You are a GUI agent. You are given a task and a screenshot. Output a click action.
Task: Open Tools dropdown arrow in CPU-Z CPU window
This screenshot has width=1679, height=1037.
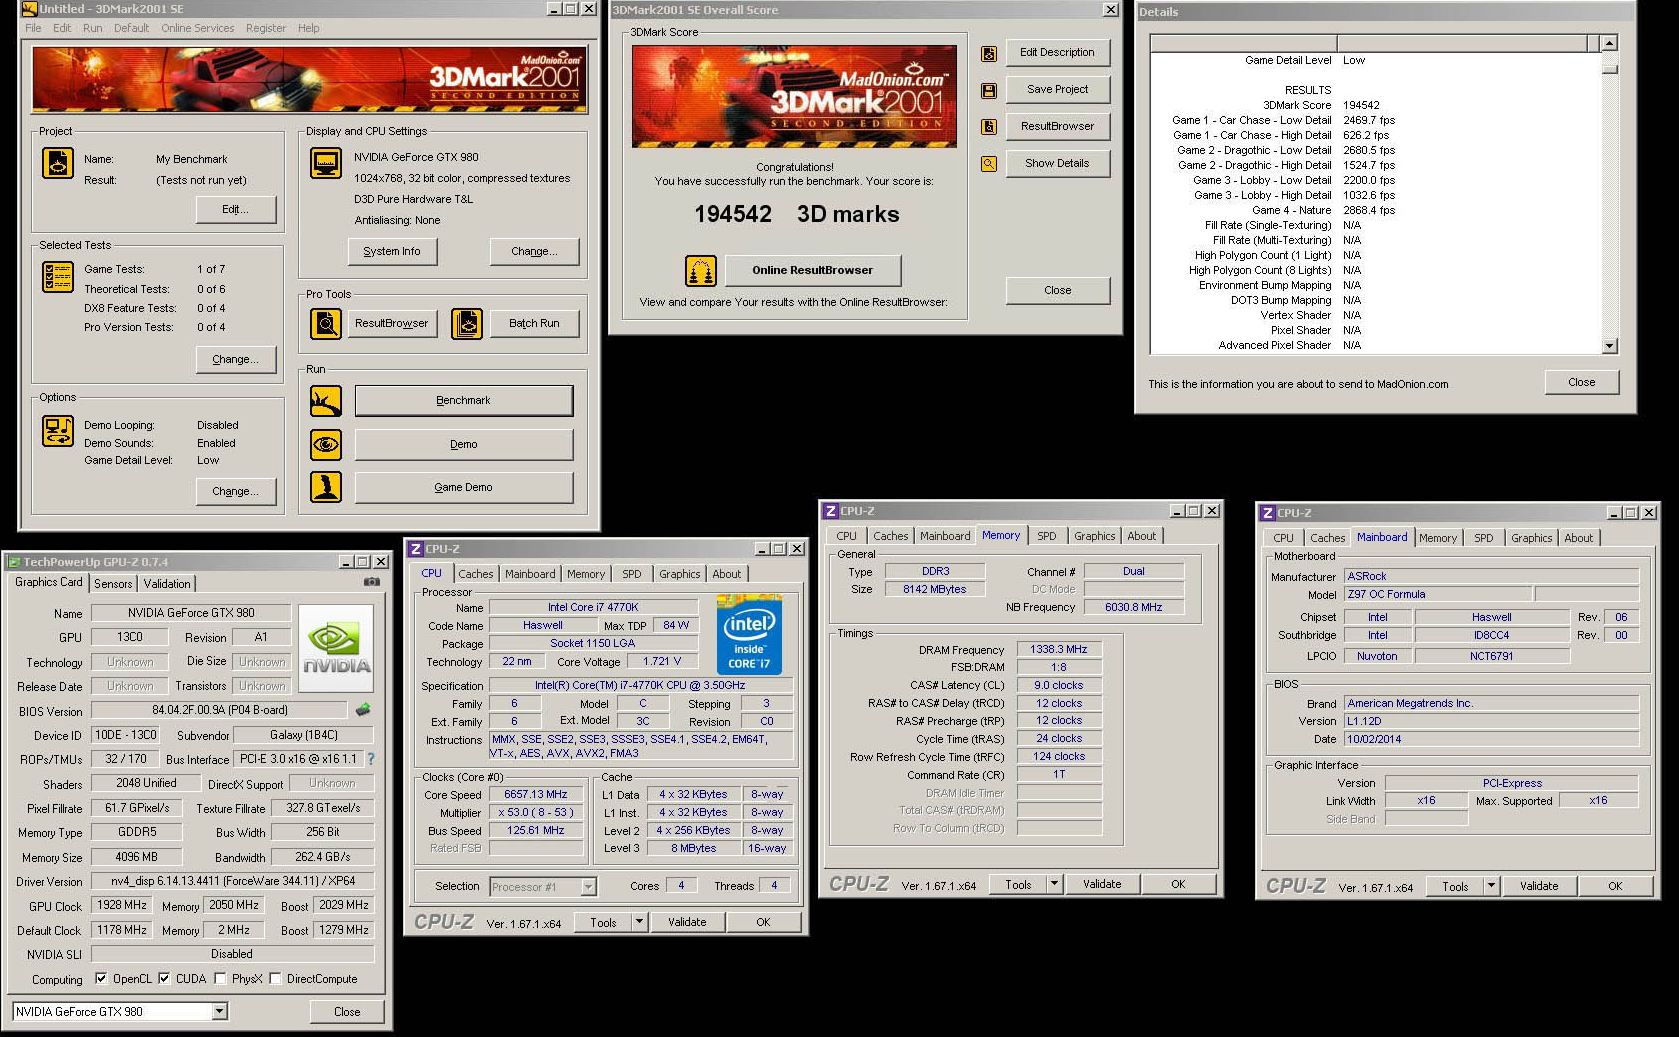click(639, 922)
